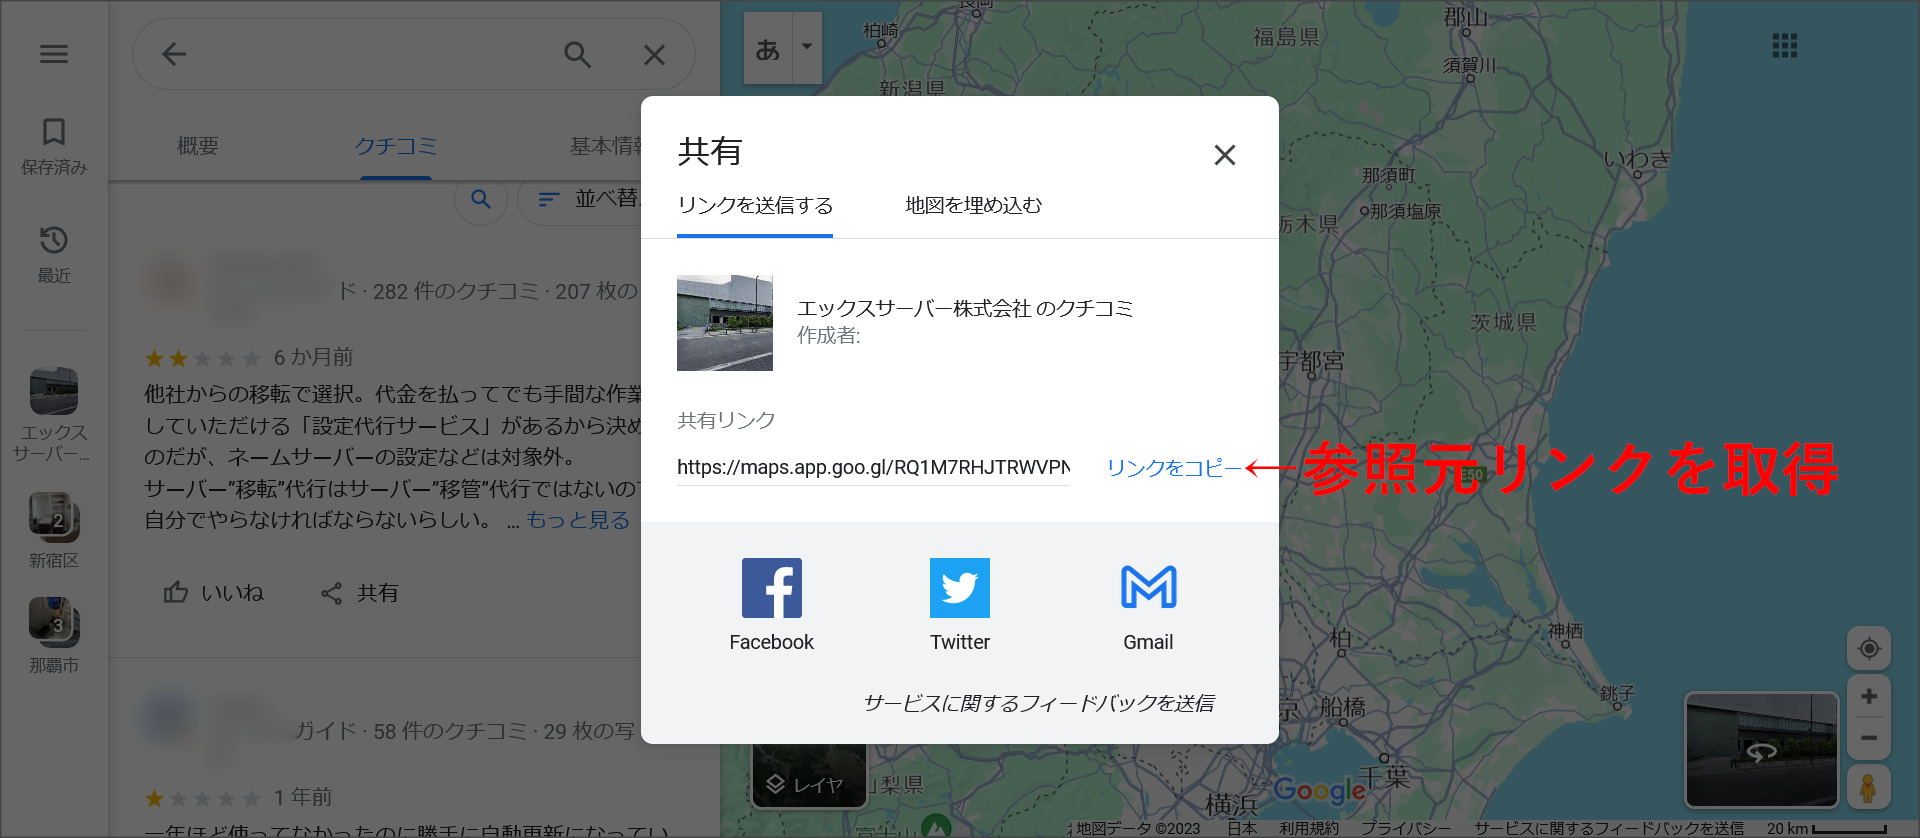The width and height of the screenshot is (1920, 838).
Task: Open 最近 recent history
Action: click(x=54, y=255)
